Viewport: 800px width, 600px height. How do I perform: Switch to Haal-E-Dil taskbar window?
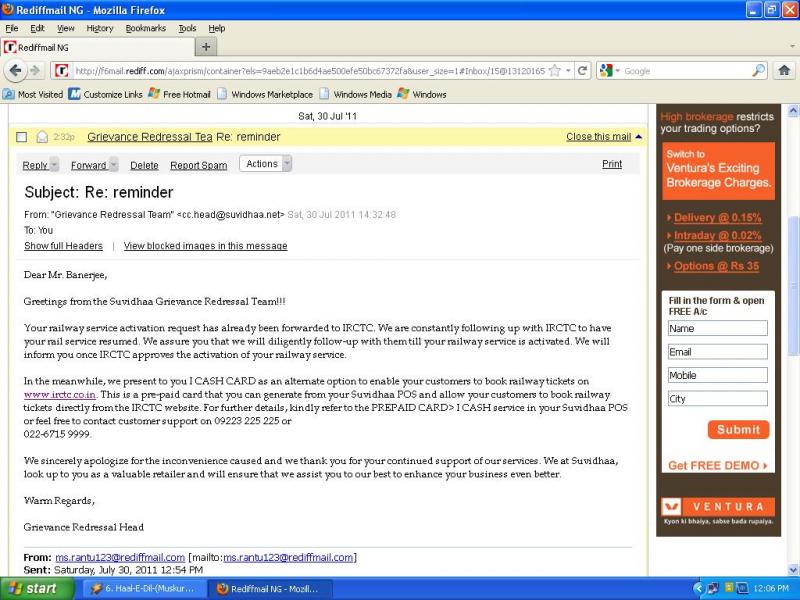pyautogui.click(x=144, y=588)
